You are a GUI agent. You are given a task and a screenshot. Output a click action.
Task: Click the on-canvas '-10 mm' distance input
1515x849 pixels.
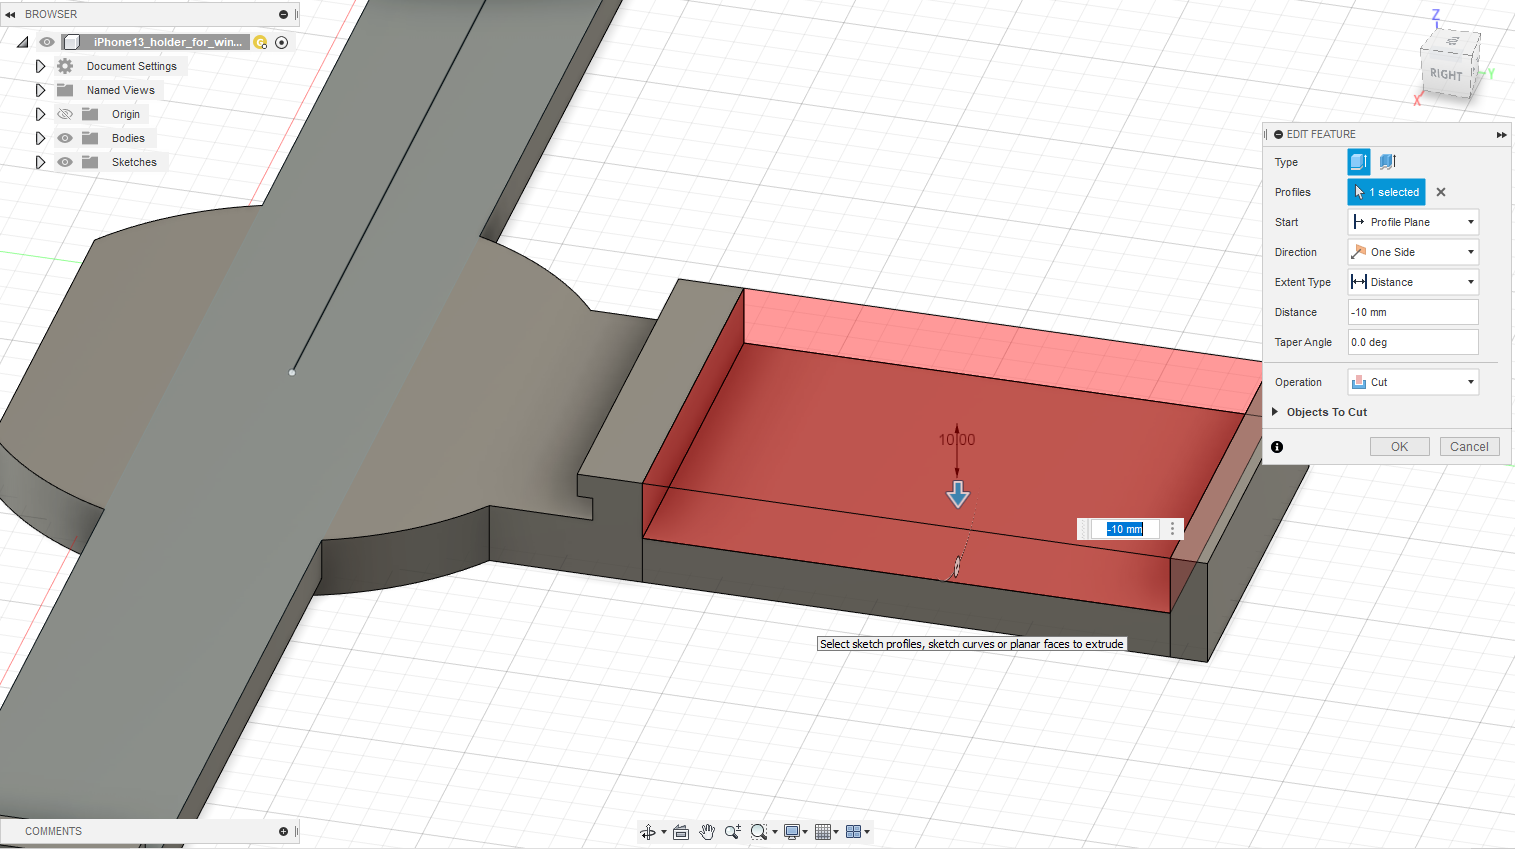point(1126,529)
